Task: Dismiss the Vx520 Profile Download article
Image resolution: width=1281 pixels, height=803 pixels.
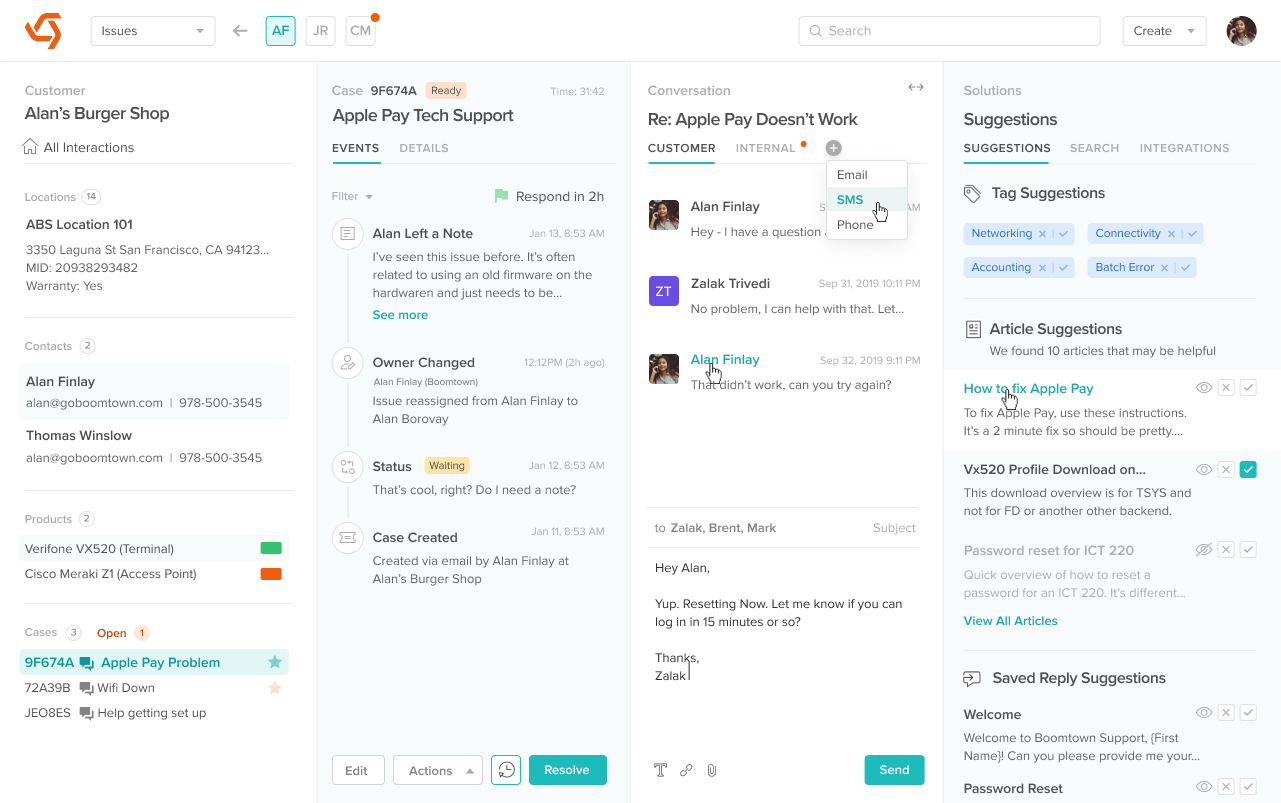Action: coord(1226,469)
